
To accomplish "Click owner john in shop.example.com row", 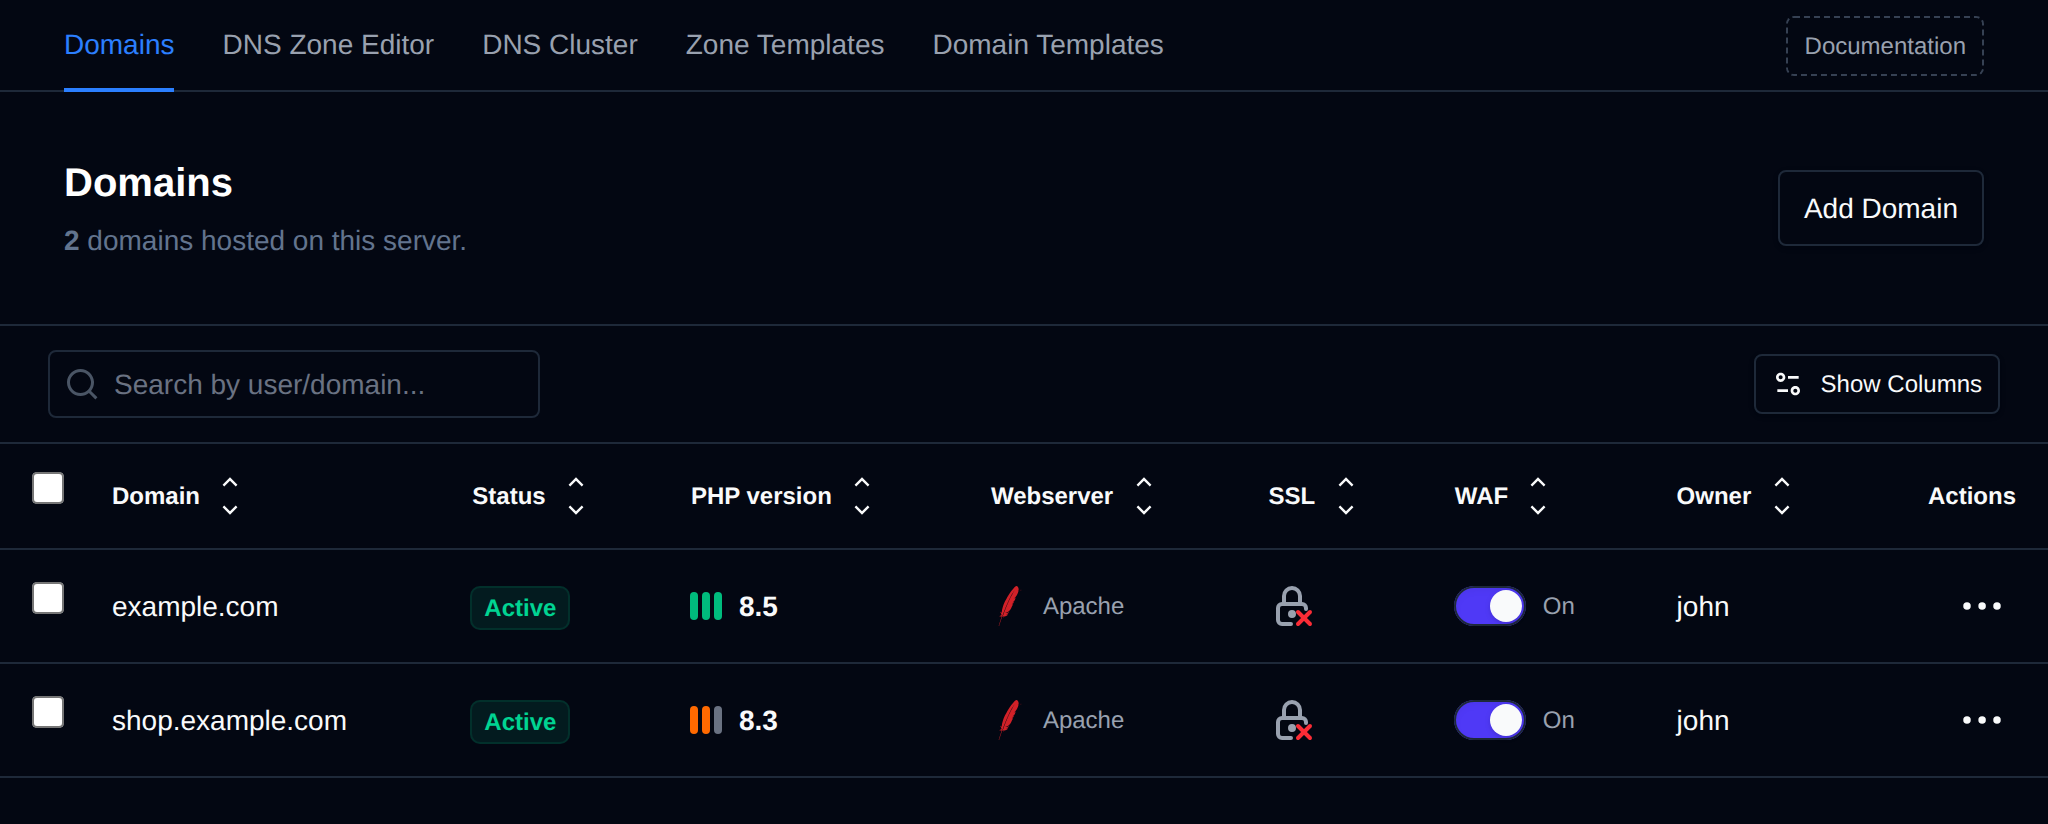I will coord(1703,720).
